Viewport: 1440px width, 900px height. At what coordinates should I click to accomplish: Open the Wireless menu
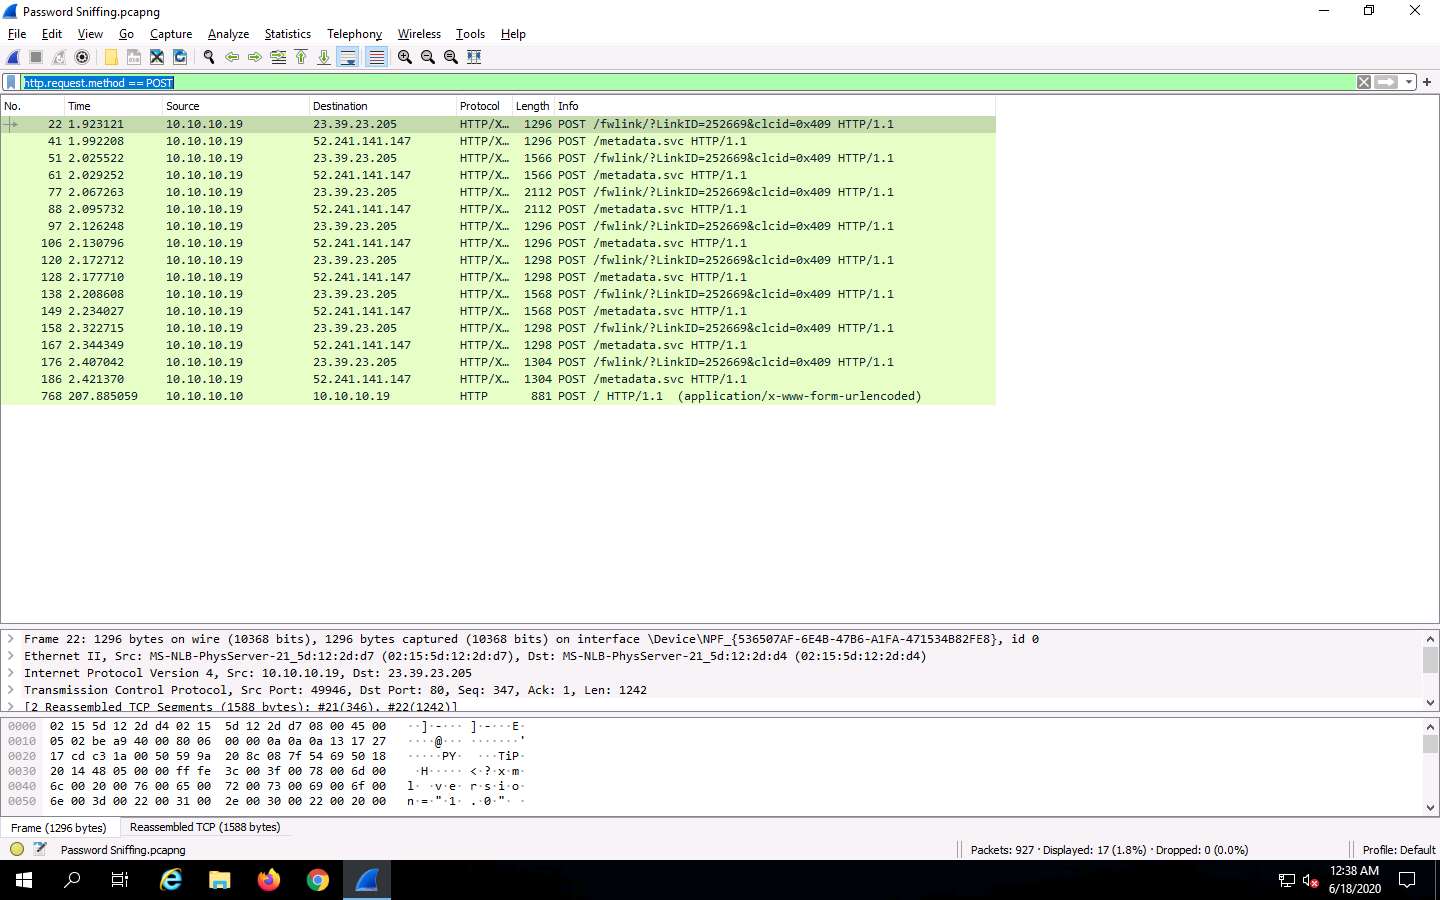tap(419, 34)
